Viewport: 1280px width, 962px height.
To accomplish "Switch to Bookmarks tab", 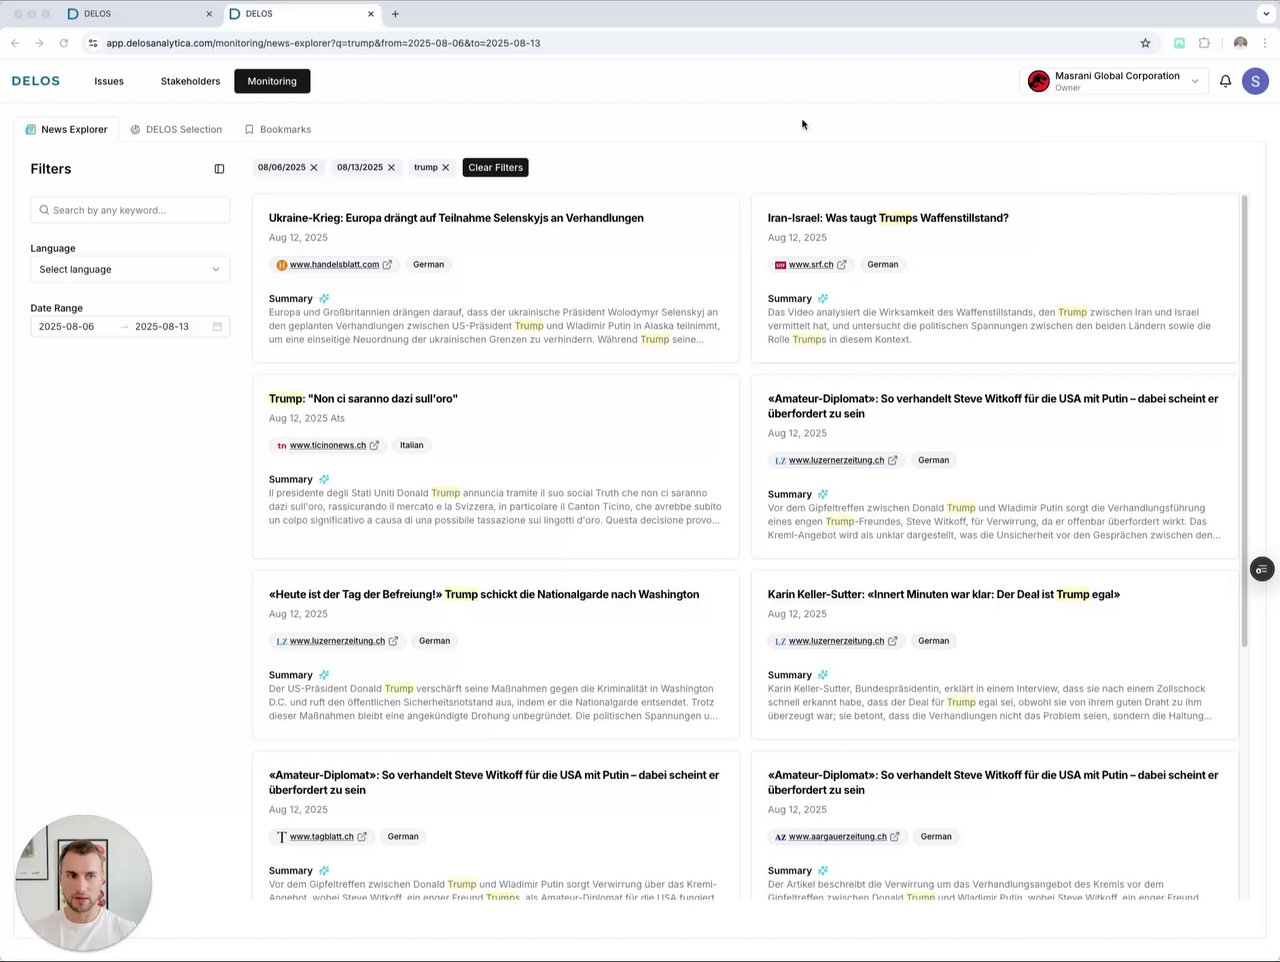I will [278, 130].
